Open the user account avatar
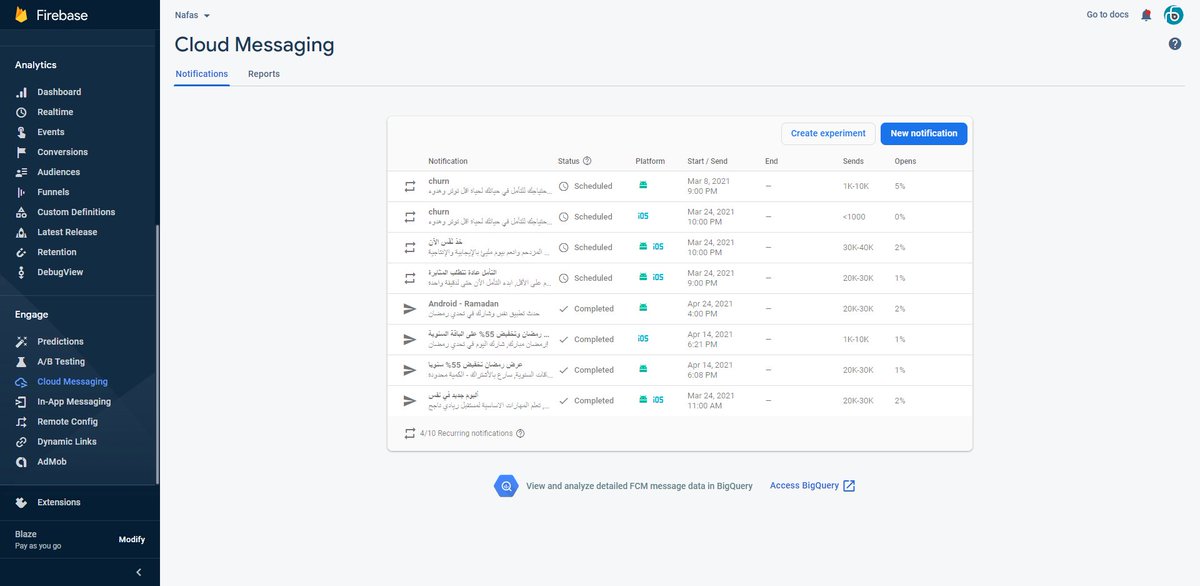The width and height of the screenshot is (1200, 586). [x=1173, y=15]
